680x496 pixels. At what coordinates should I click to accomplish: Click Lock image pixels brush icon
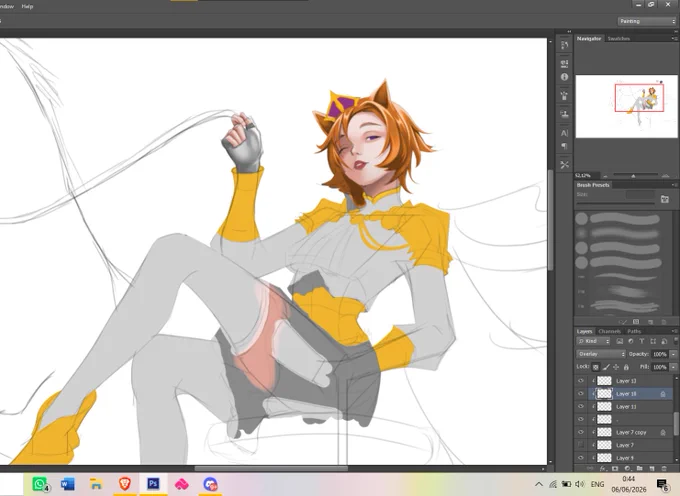click(606, 367)
